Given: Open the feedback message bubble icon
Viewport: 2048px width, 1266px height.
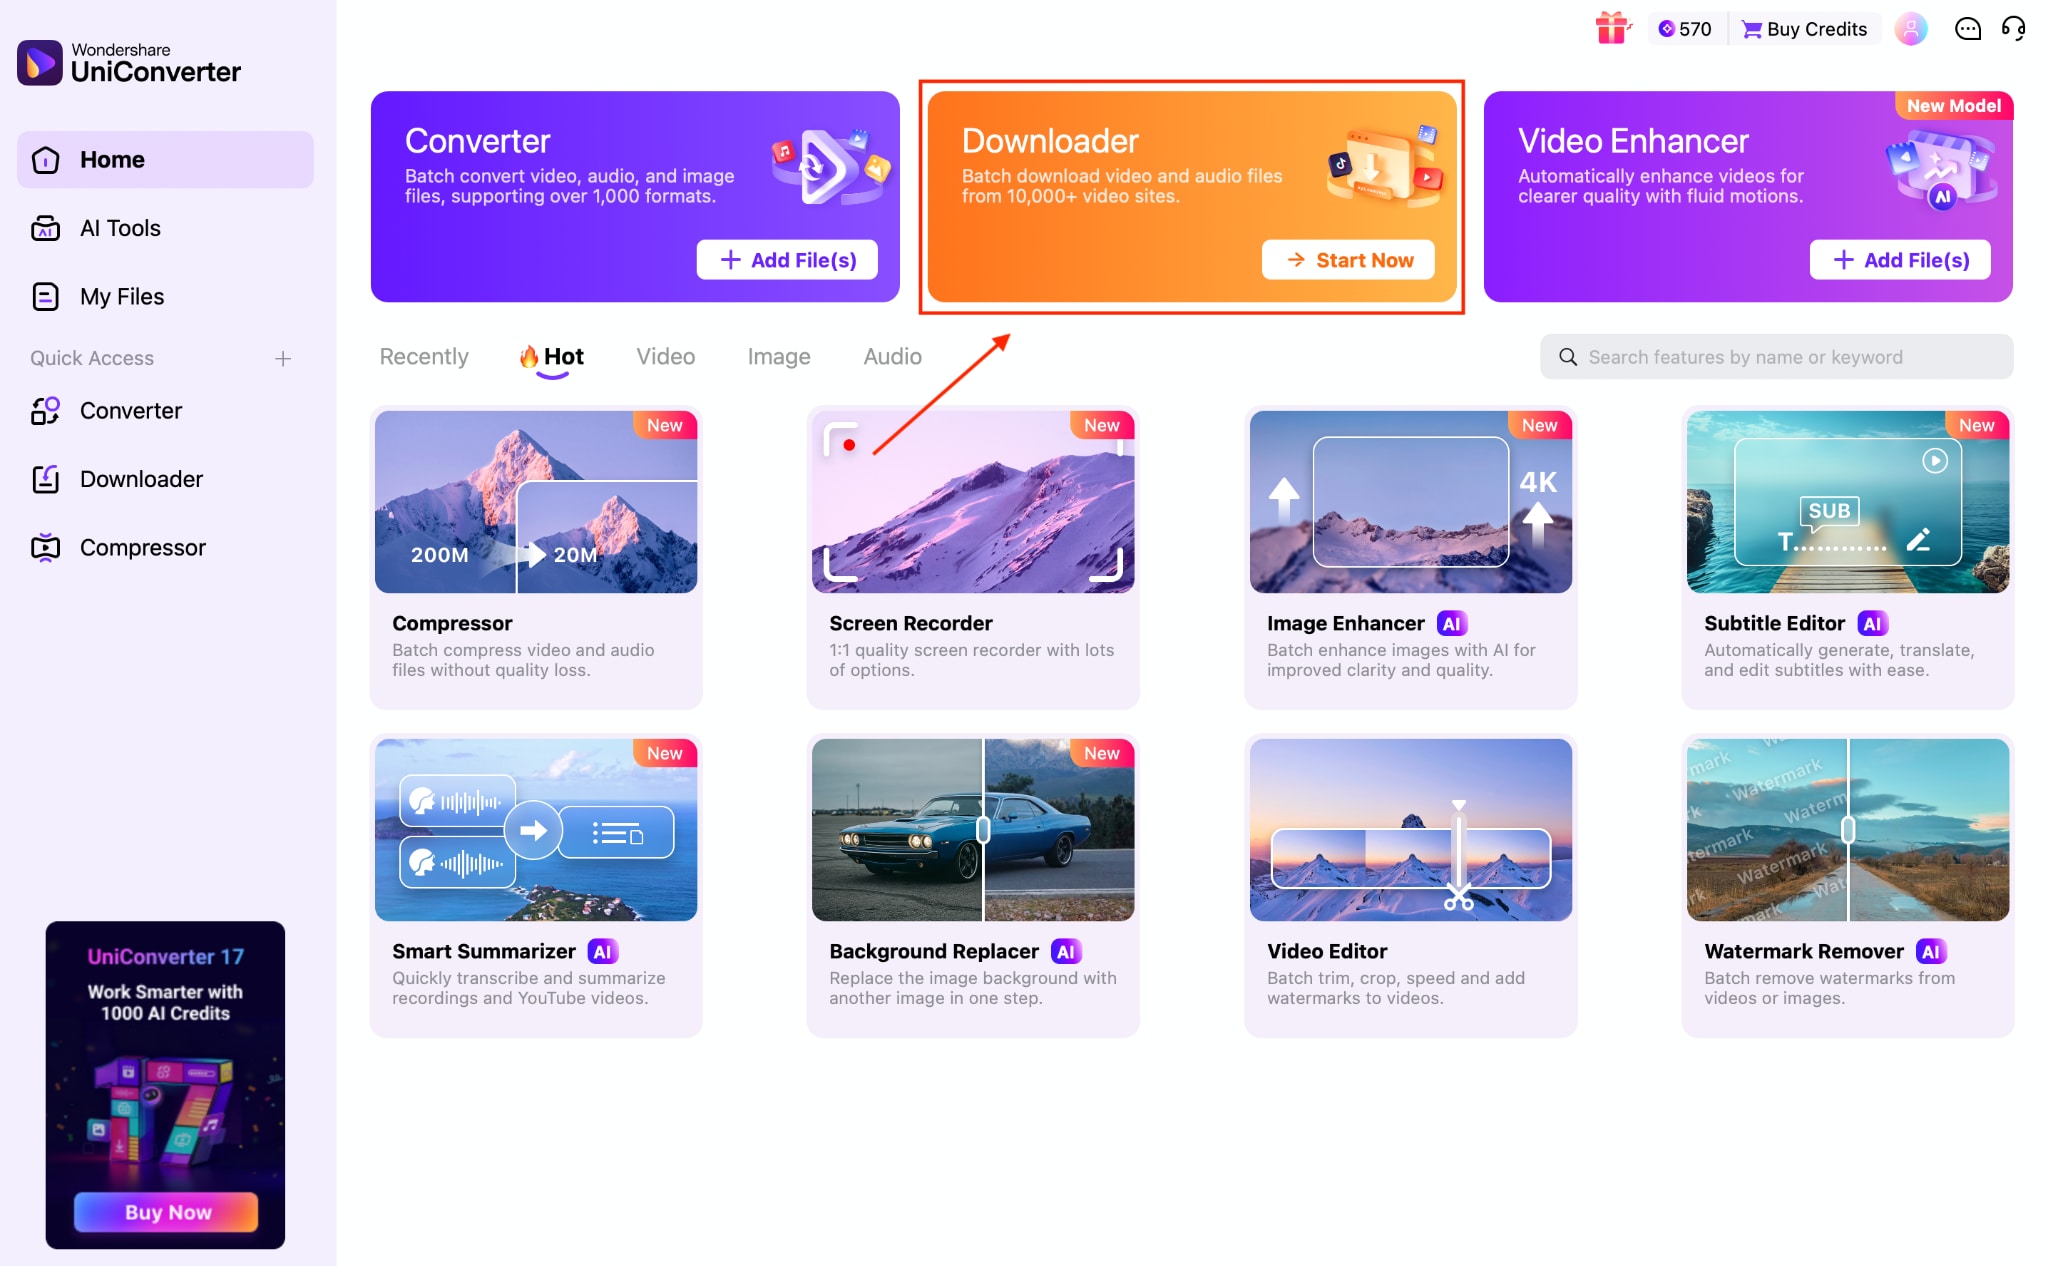Looking at the screenshot, I should coord(1968,29).
